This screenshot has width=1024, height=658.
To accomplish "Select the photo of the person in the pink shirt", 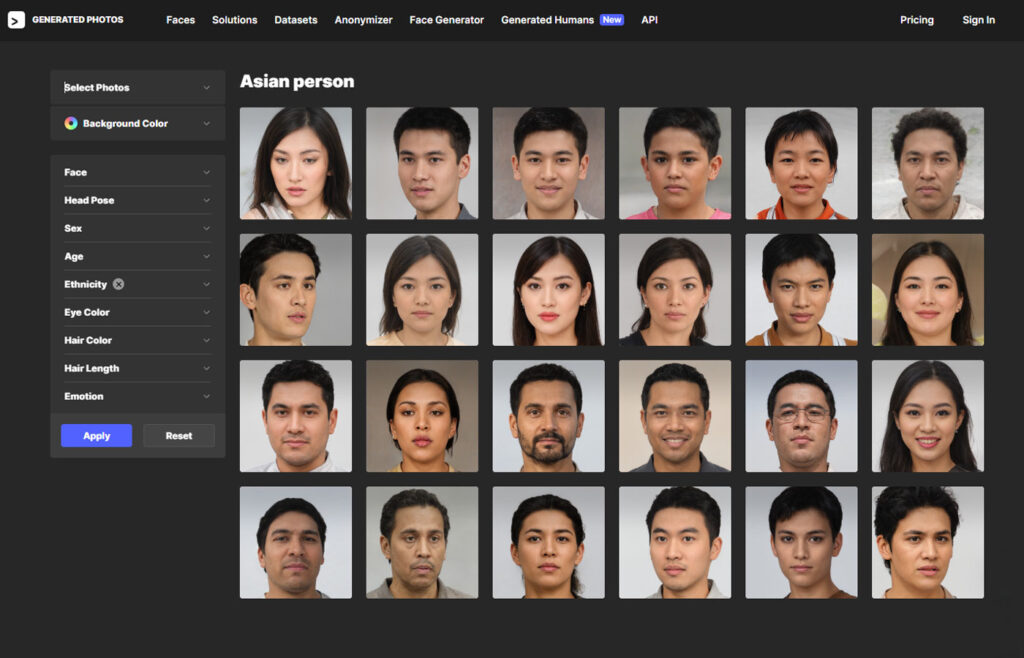I will [675, 163].
